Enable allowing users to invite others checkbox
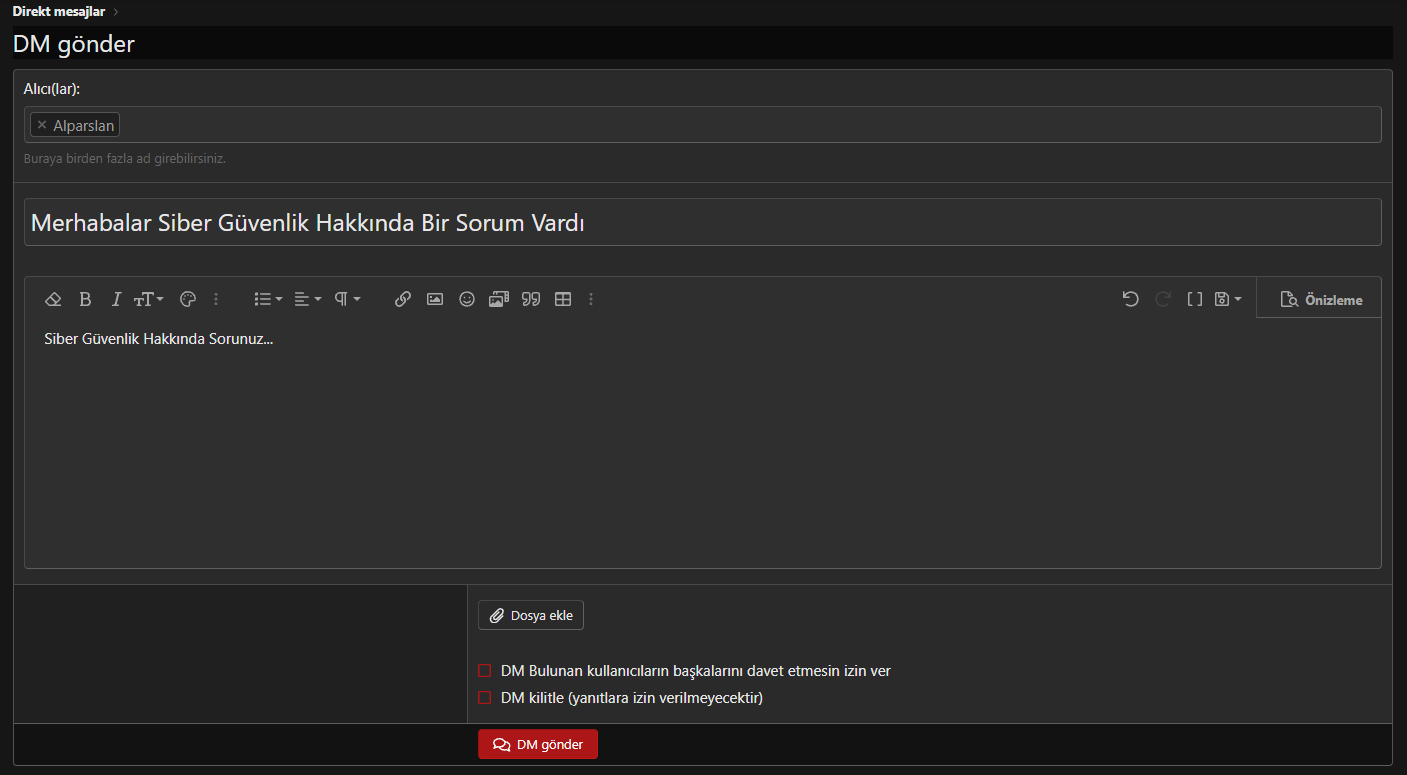The height and width of the screenshot is (775, 1407). coord(485,670)
